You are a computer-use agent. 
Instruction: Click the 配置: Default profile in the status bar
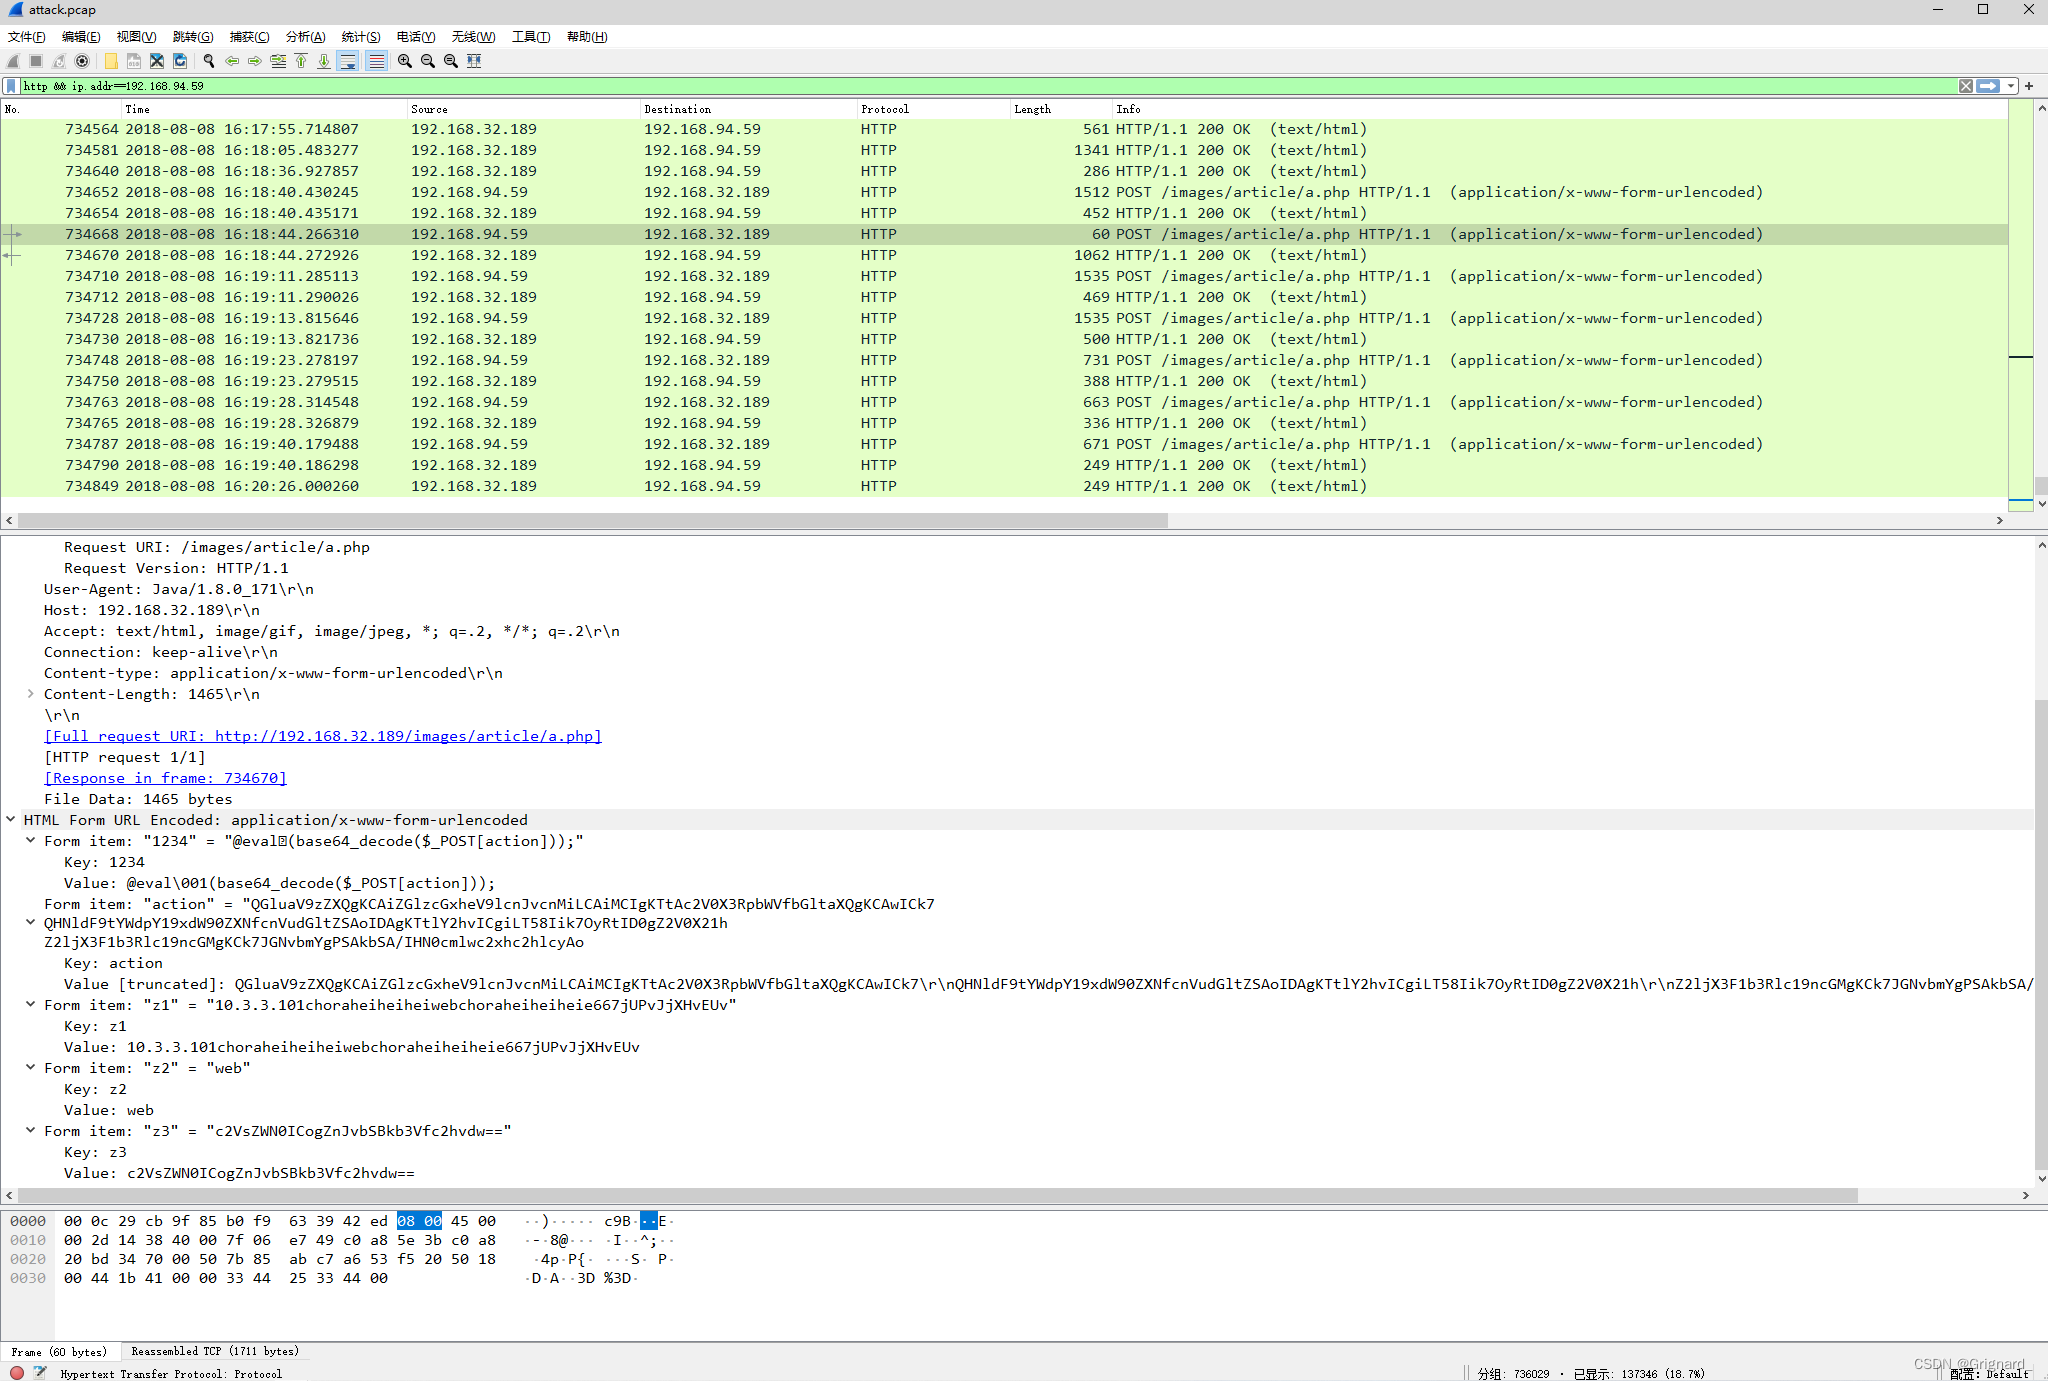(x=1989, y=1374)
